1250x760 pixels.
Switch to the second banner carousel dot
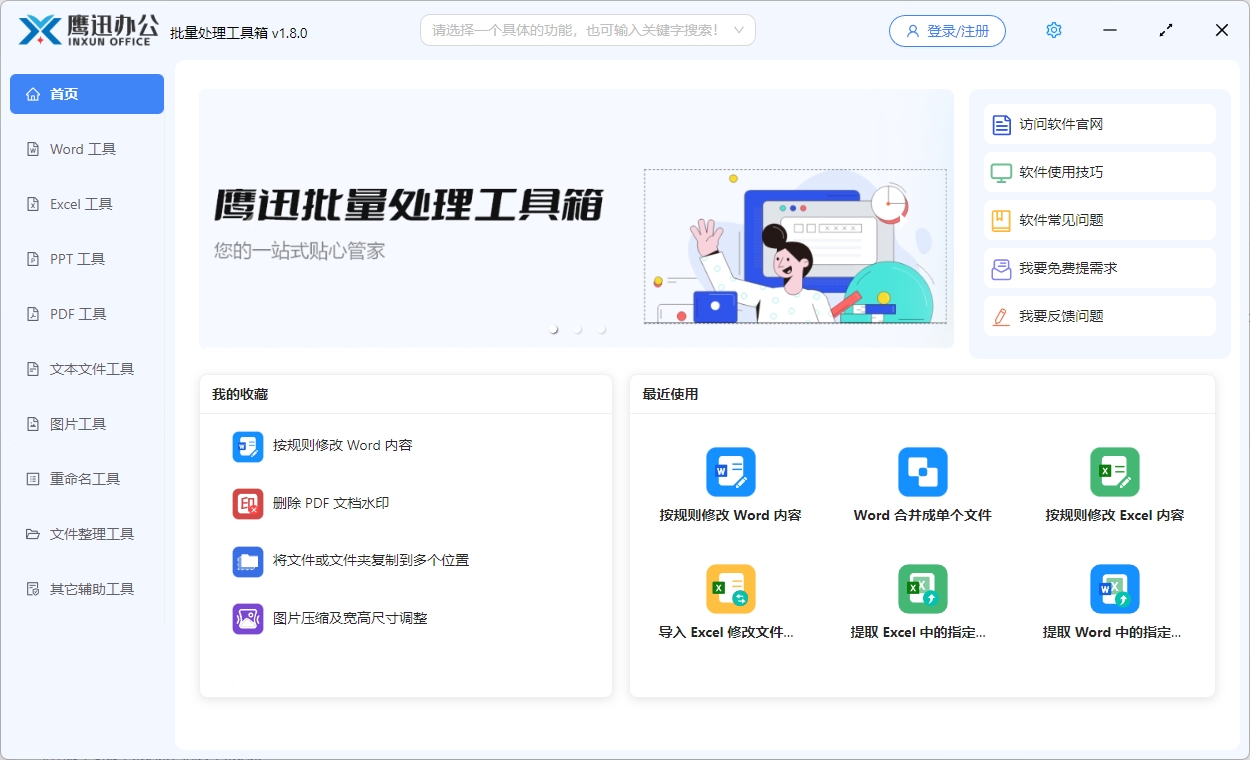point(578,329)
